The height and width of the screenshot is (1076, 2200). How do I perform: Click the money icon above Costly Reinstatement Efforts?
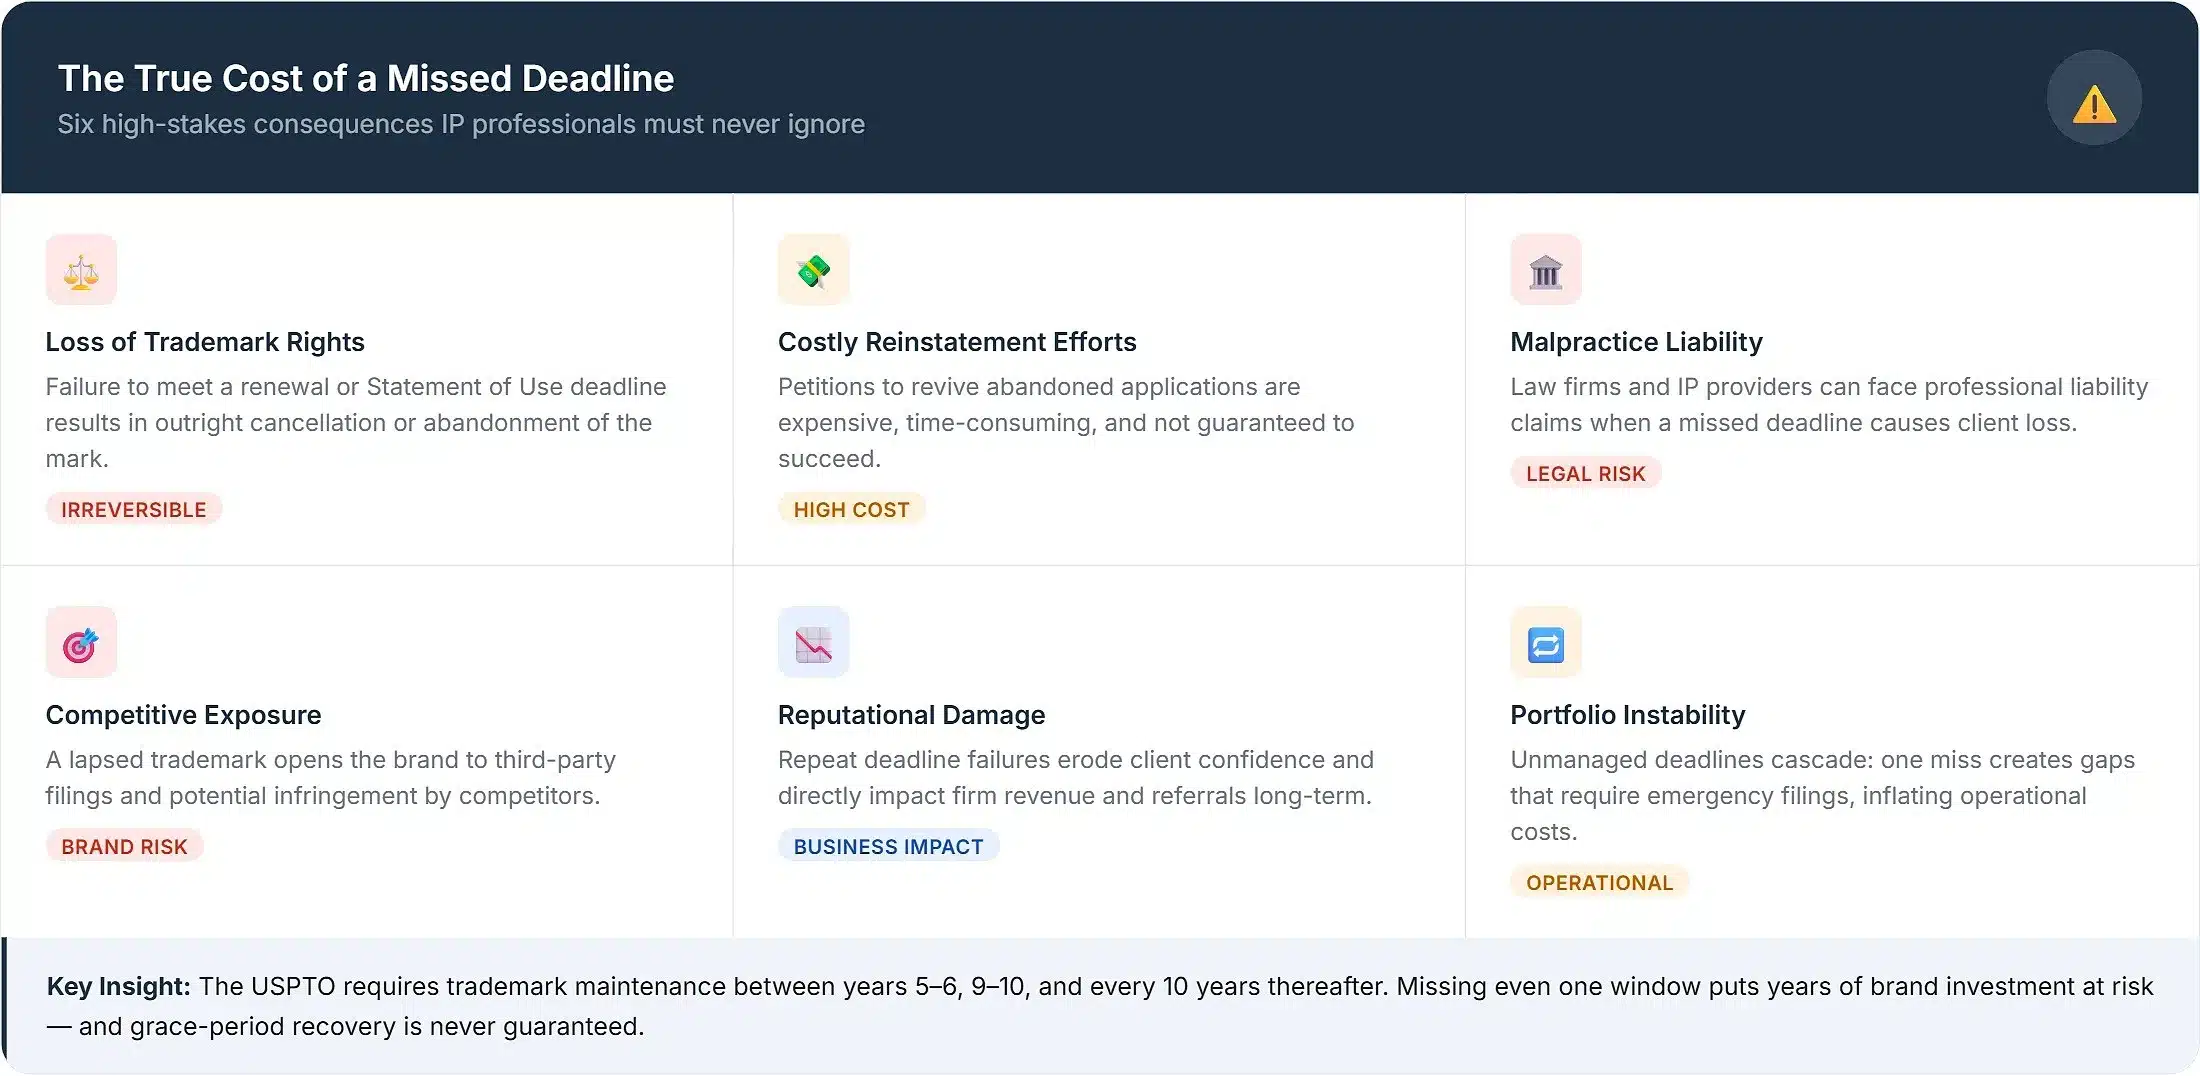[814, 270]
